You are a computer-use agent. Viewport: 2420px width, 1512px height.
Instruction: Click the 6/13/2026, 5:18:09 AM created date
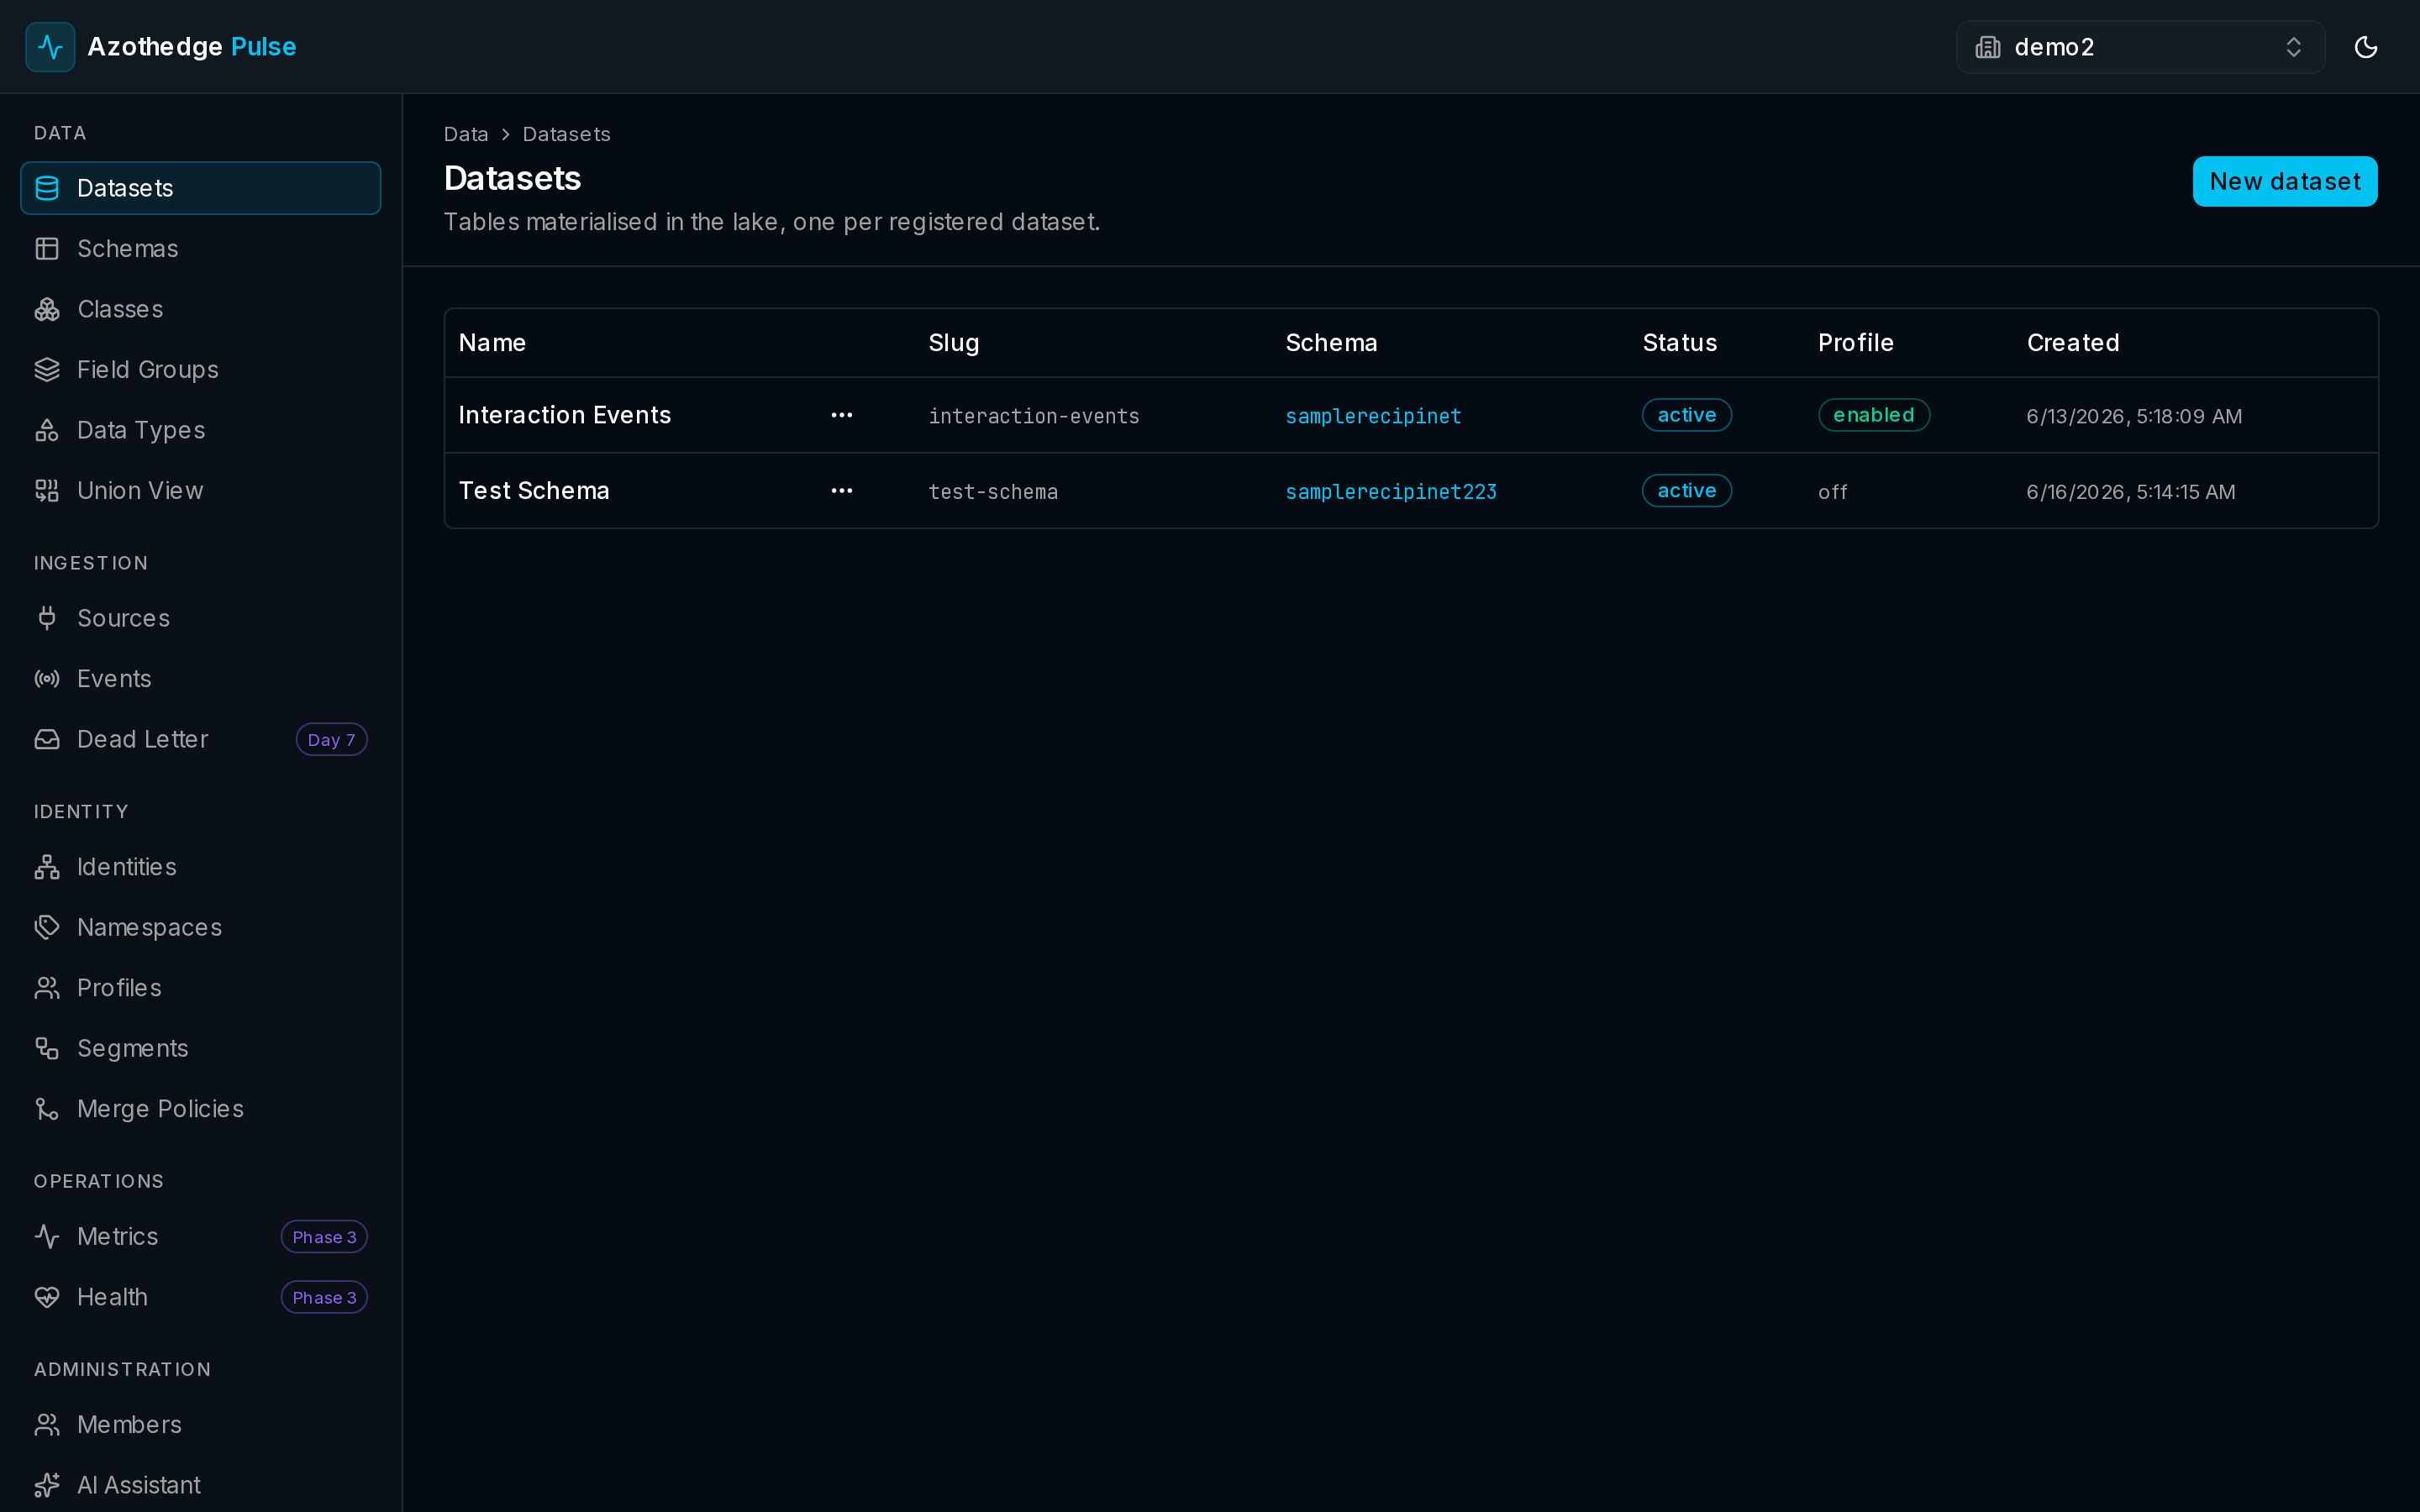pos(2134,416)
